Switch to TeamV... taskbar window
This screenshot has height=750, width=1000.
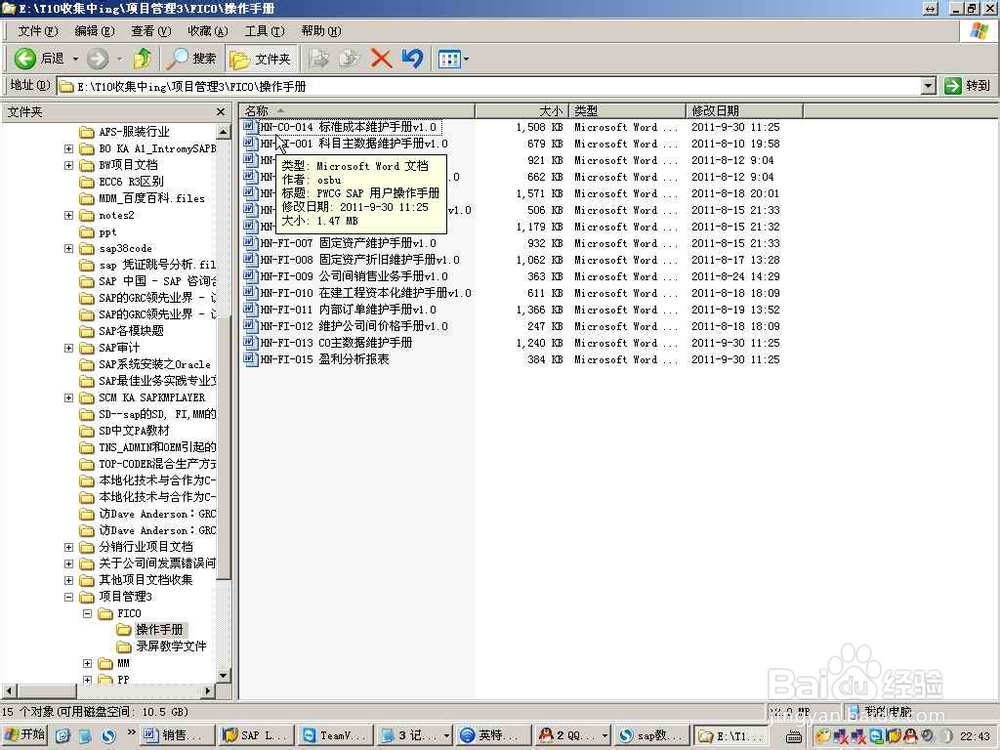[x=335, y=735]
